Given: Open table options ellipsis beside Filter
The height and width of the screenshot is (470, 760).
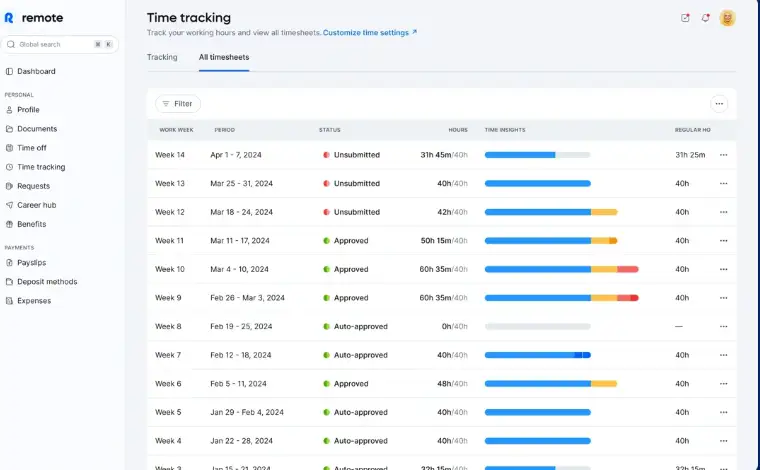Looking at the screenshot, I should tap(719, 104).
